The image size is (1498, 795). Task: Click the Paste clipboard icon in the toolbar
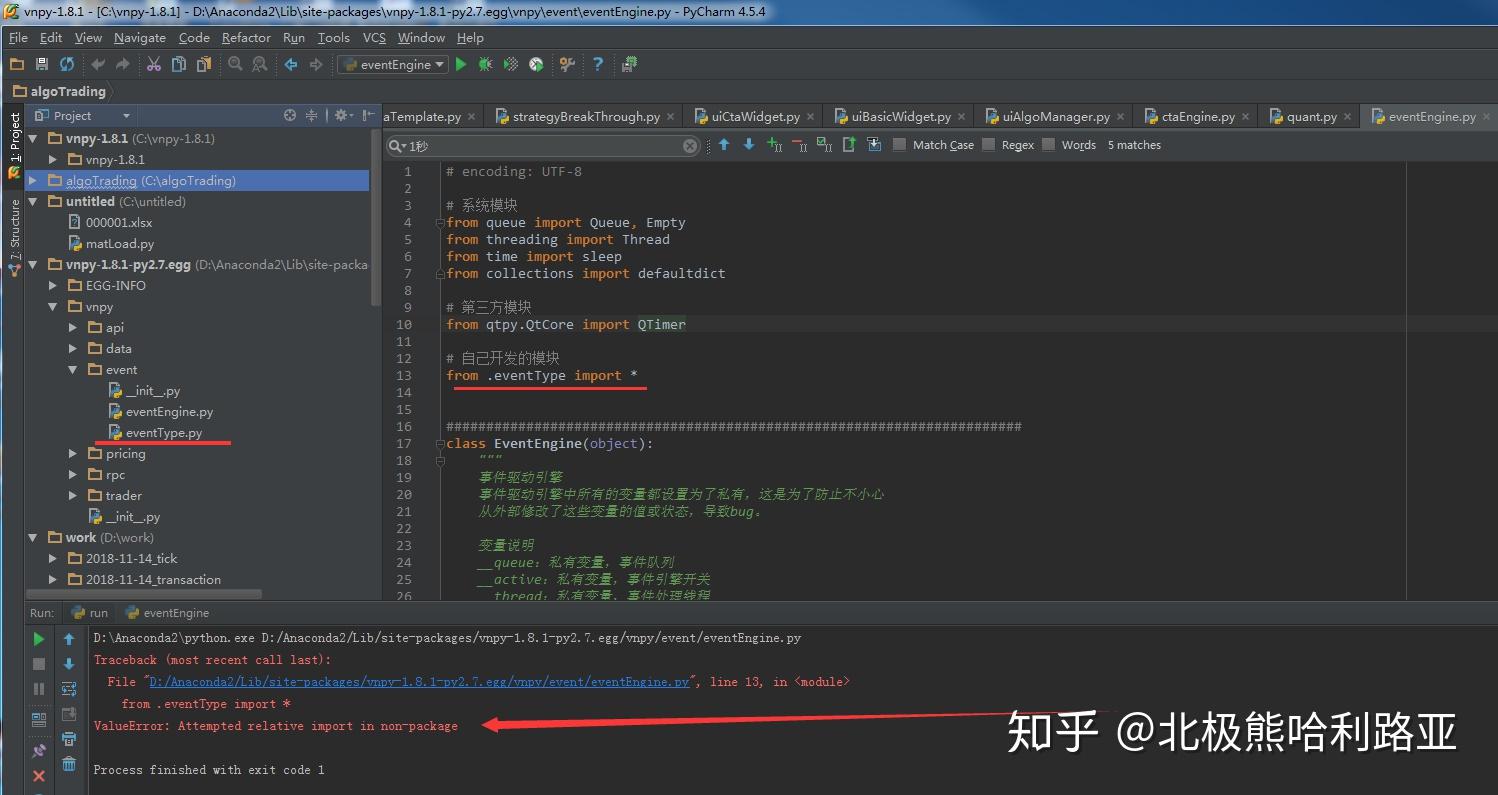pos(204,64)
